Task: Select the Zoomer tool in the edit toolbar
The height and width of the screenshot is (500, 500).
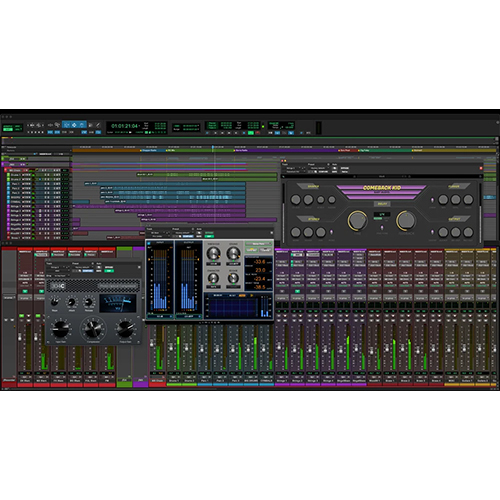Action: pyautogui.click(x=57, y=125)
